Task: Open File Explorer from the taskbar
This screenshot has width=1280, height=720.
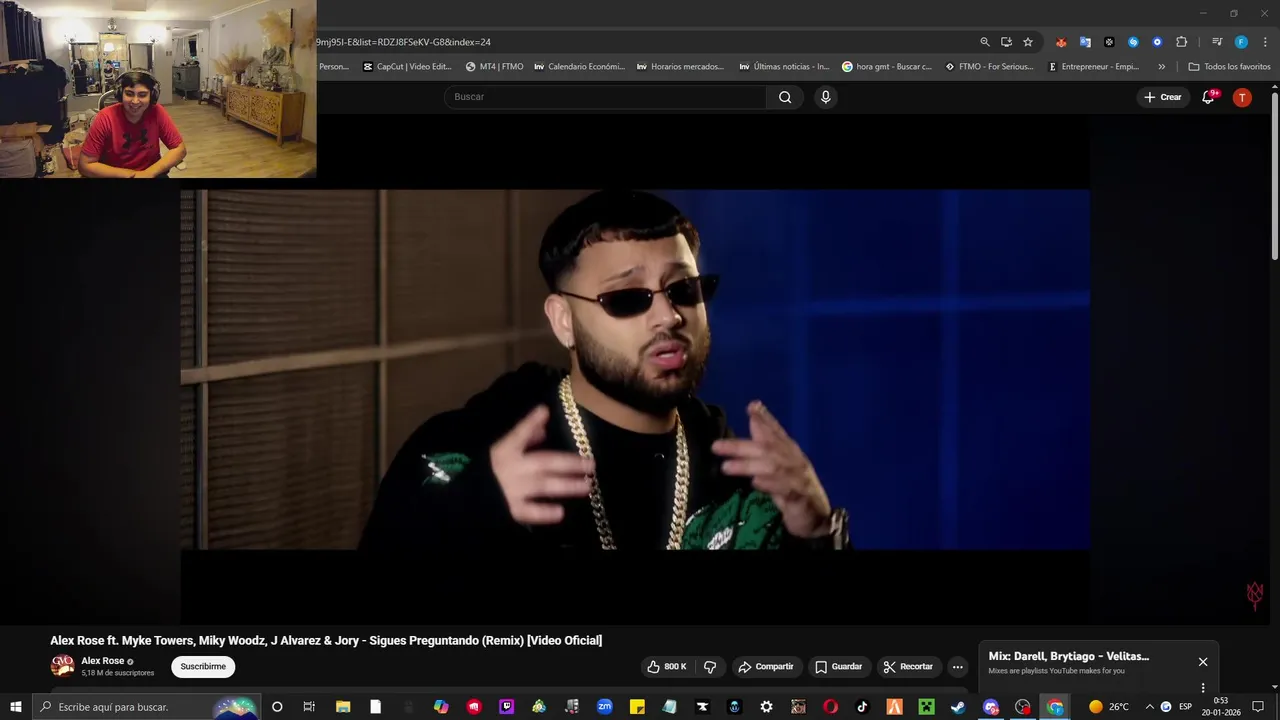Action: coord(343,707)
